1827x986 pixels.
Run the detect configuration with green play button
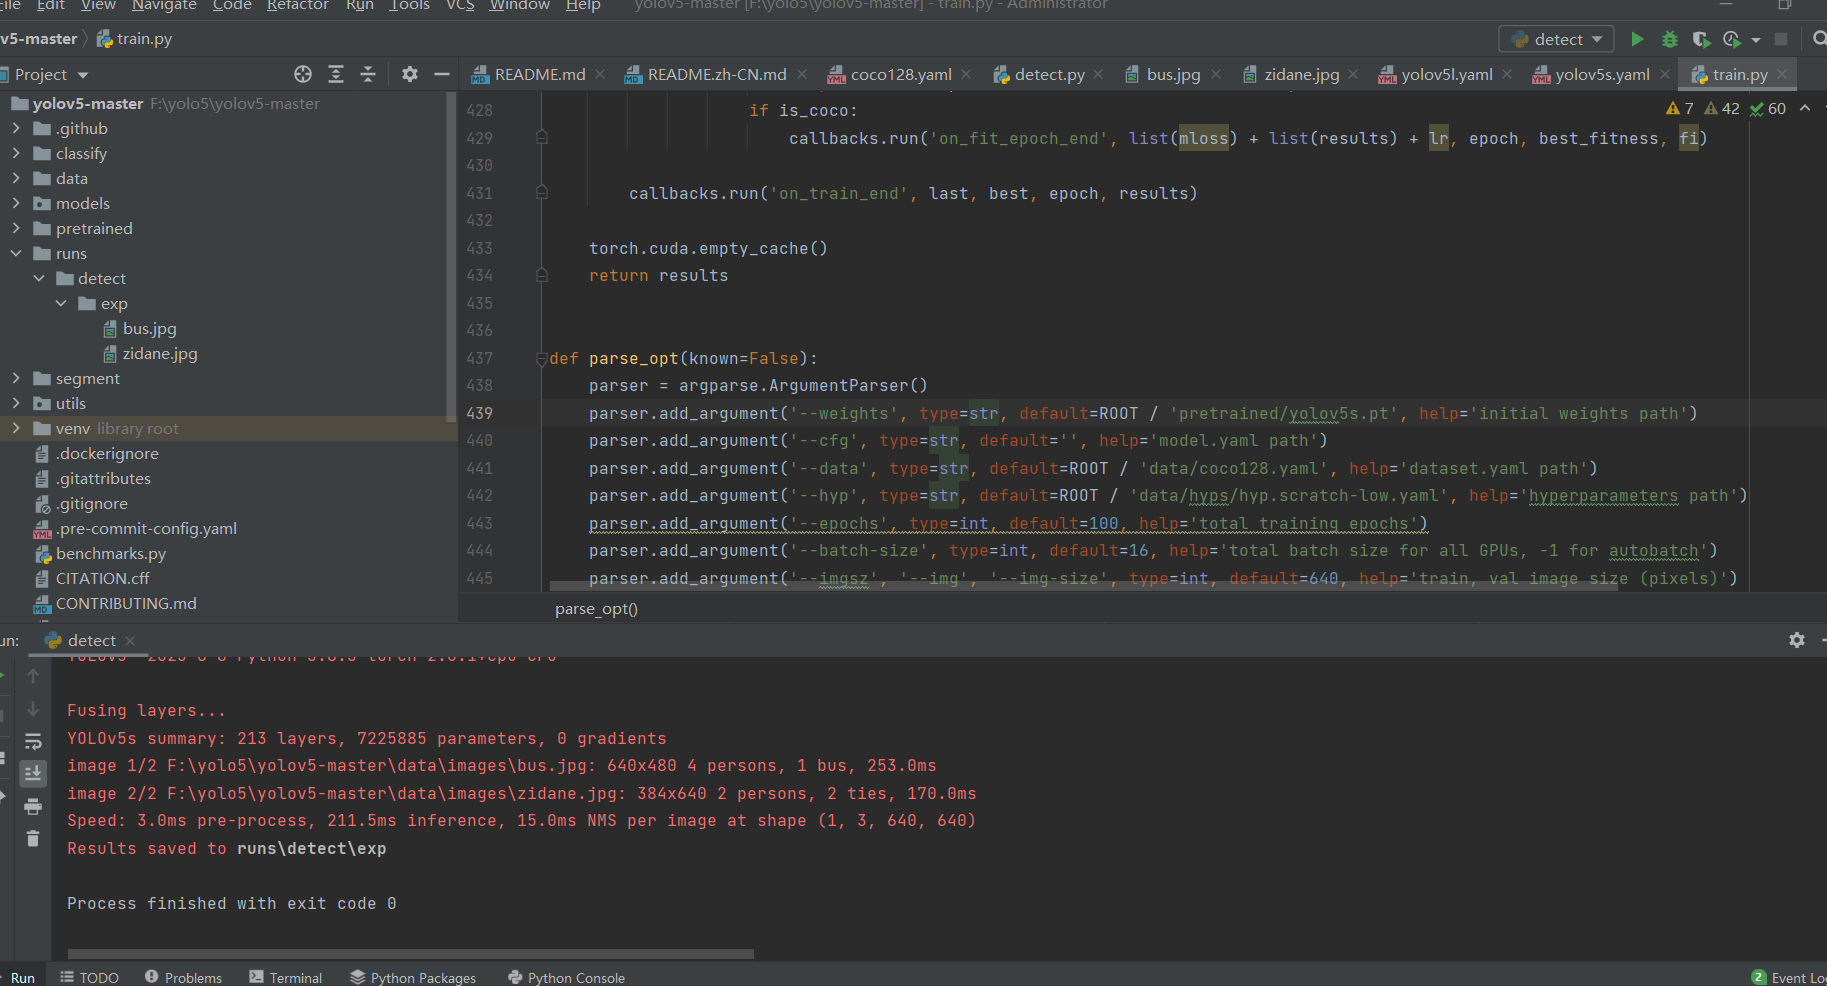coord(1637,39)
